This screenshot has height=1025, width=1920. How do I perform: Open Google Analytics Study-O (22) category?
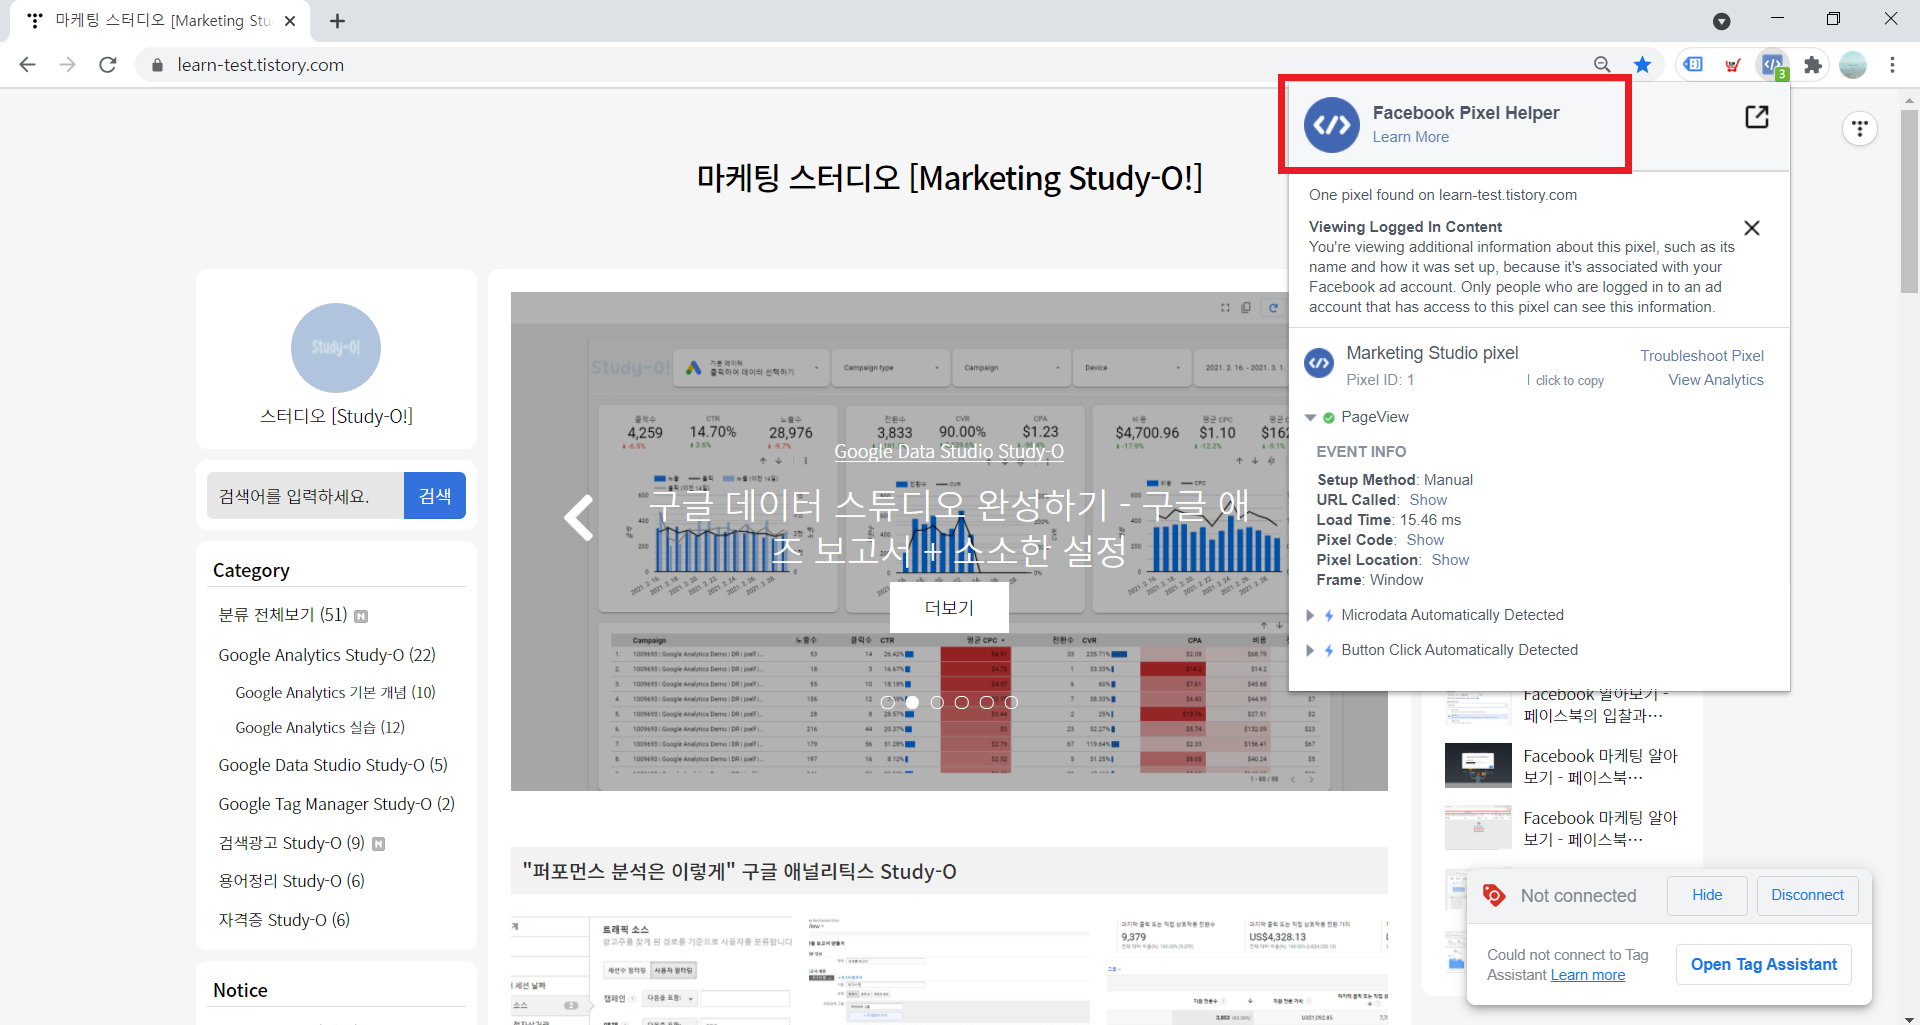(327, 655)
